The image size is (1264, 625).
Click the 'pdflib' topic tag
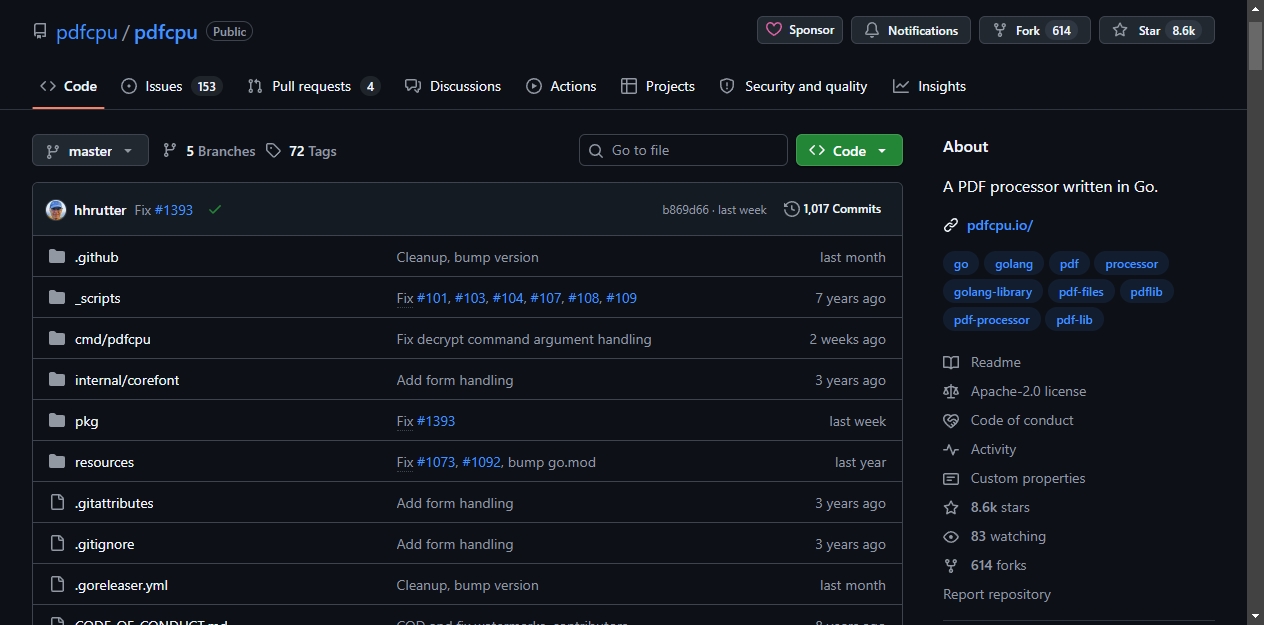(1147, 292)
